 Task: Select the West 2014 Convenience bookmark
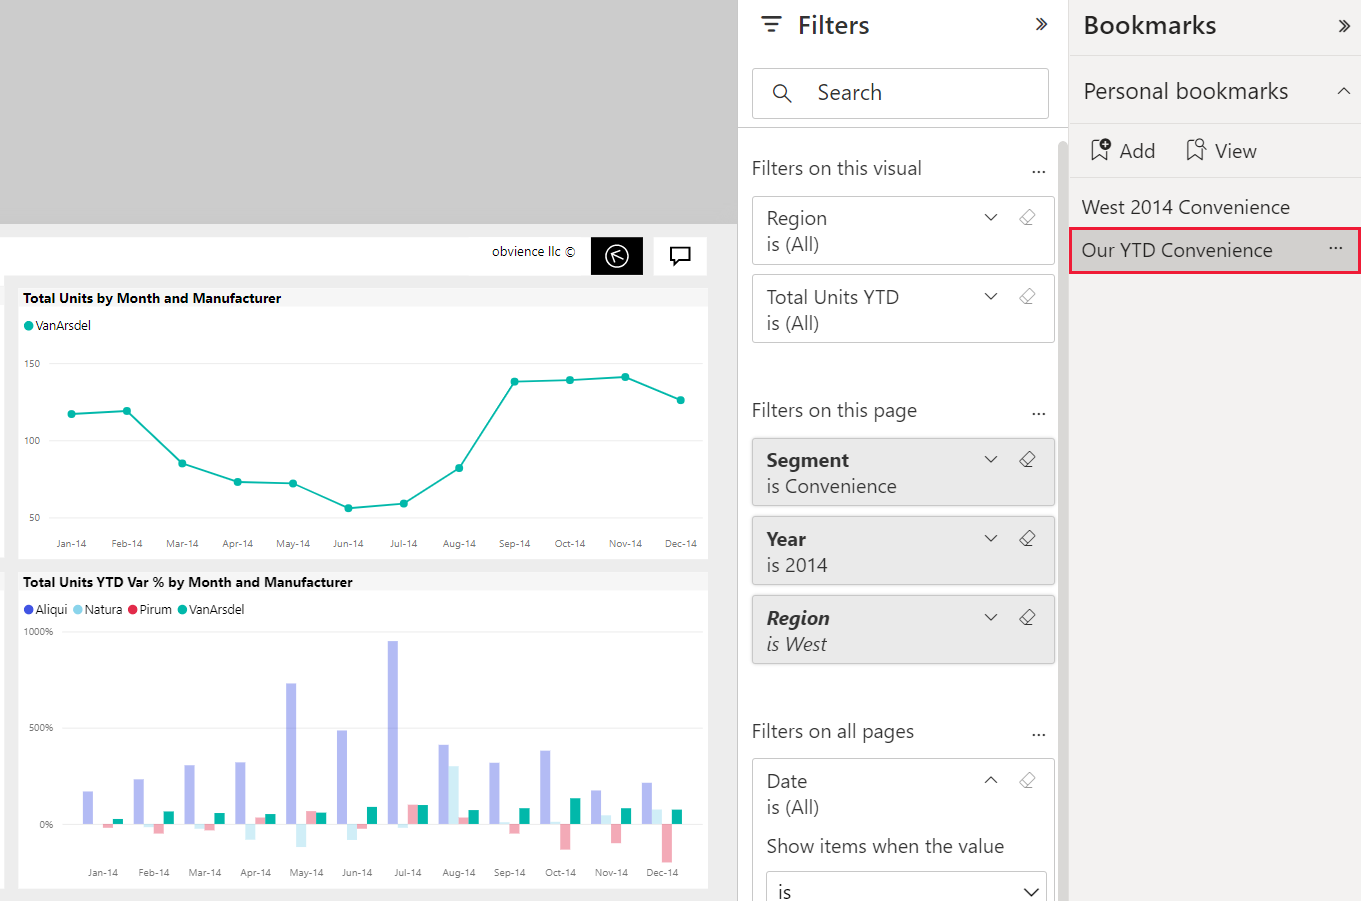(x=1185, y=207)
